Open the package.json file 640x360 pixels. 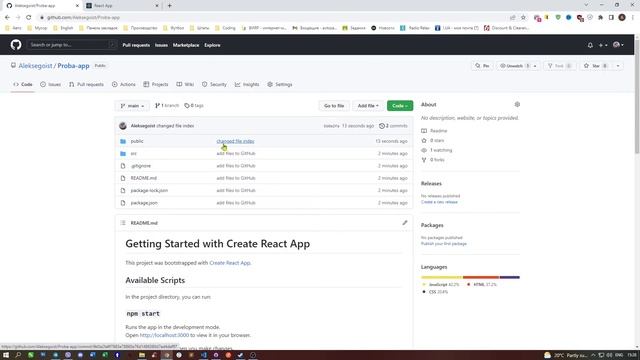[x=144, y=202]
